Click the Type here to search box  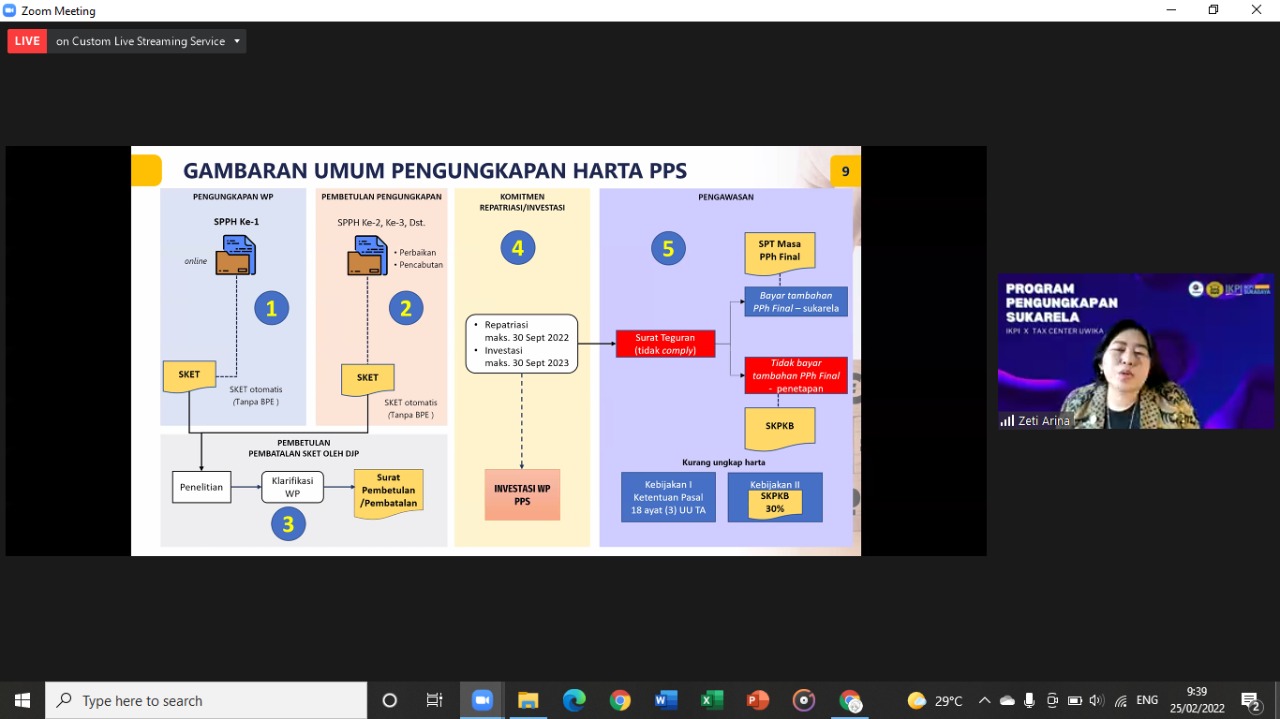[x=207, y=701]
